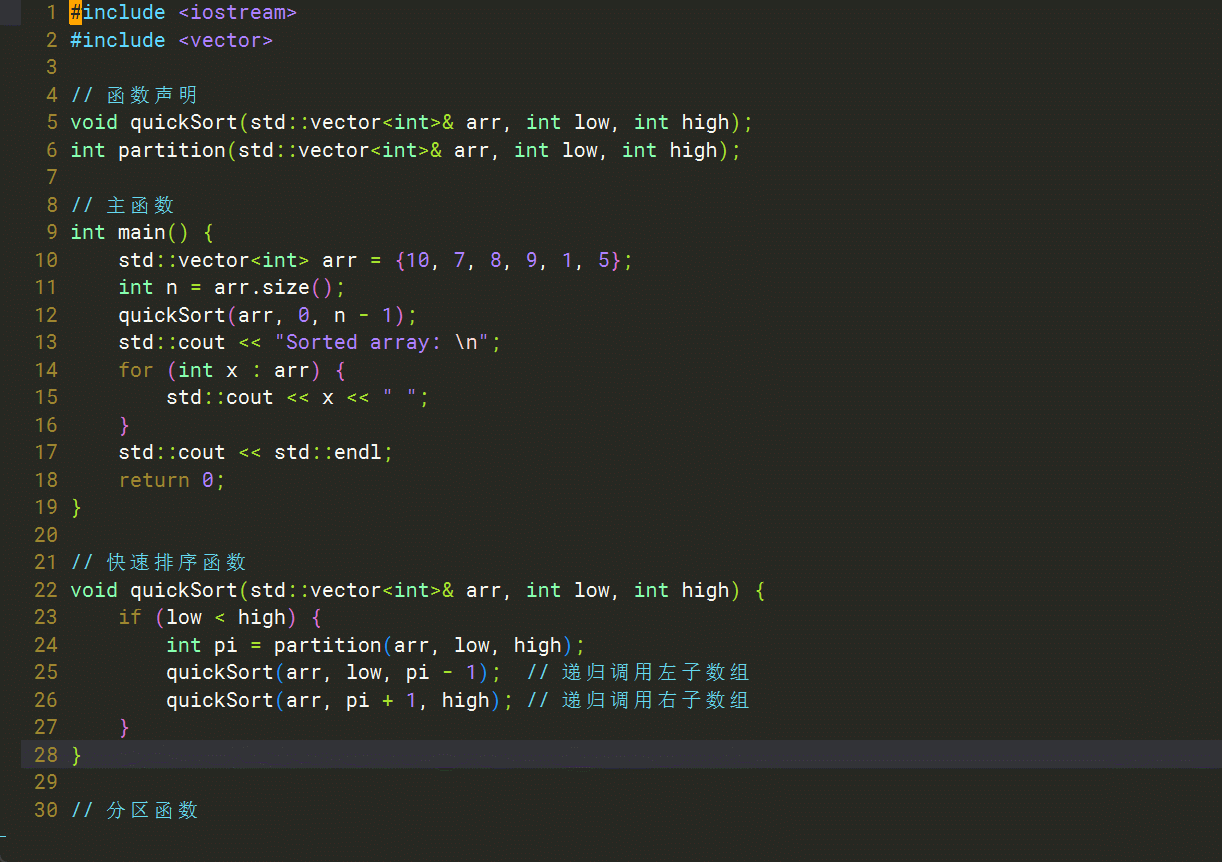The height and width of the screenshot is (862, 1222).
Task: Click the string "Sorted array: \n"
Action: coord(382,343)
